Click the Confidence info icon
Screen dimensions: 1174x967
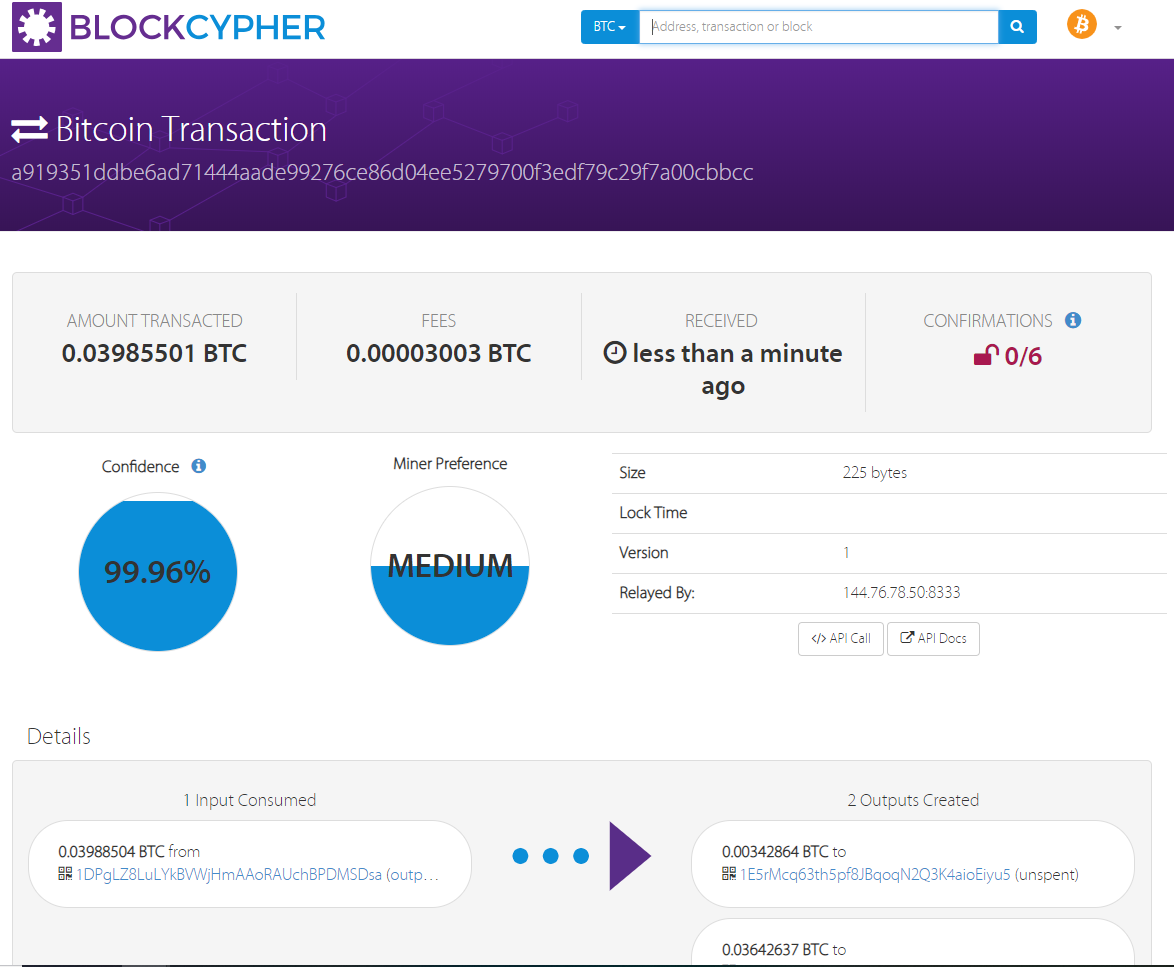[x=198, y=466]
